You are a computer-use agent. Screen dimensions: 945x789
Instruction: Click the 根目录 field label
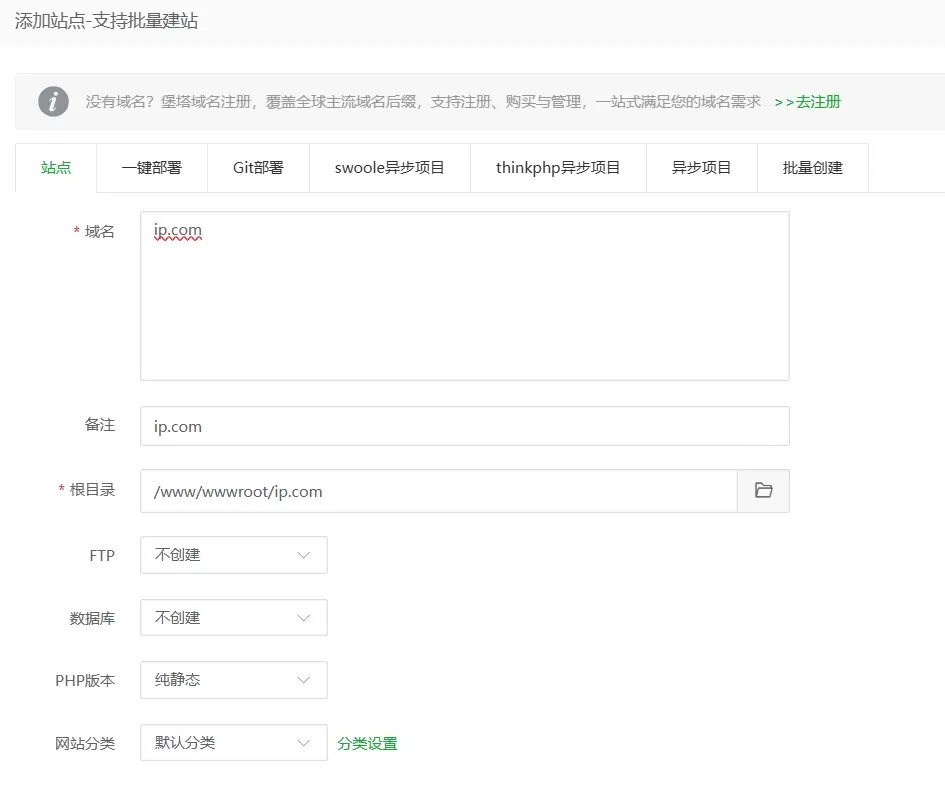click(x=92, y=489)
